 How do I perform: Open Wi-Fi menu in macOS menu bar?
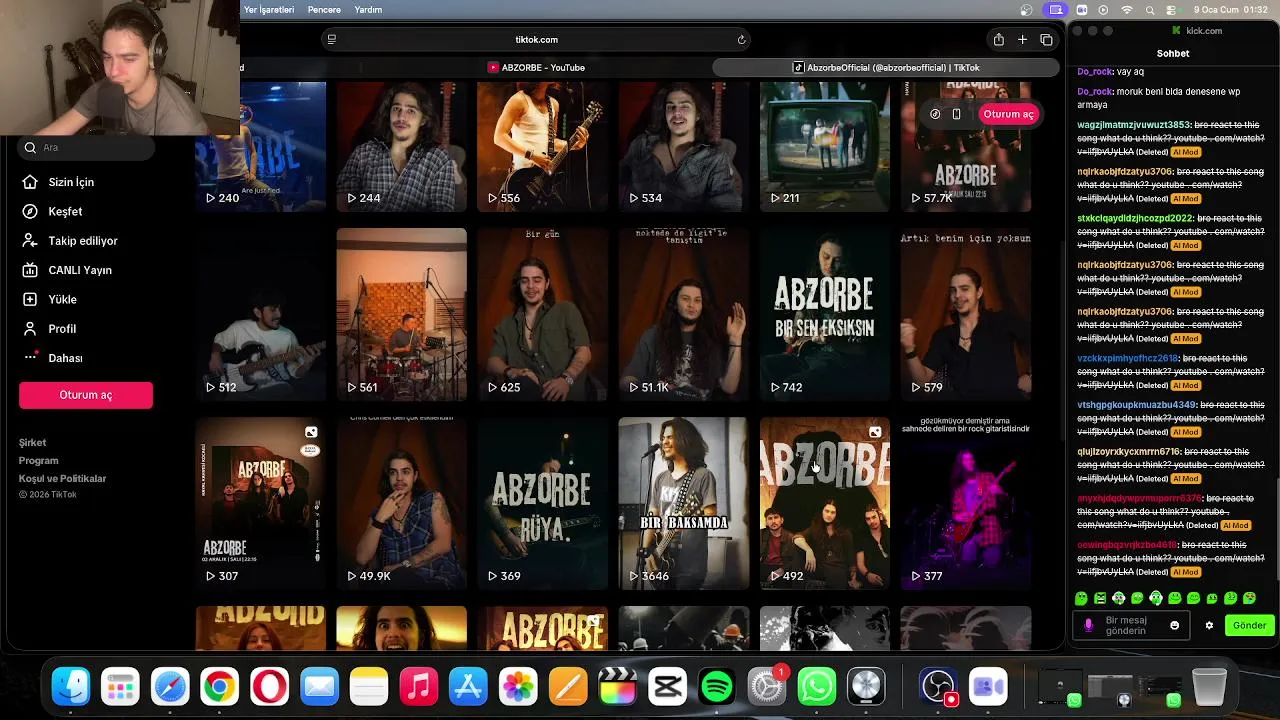click(1127, 10)
